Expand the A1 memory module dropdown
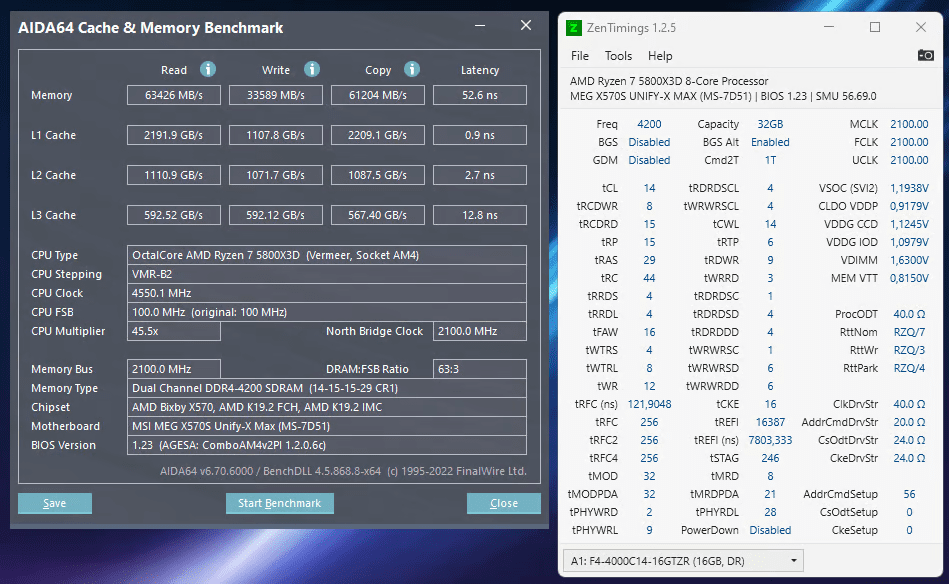The height and width of the screenshot is (584, 949). point(683,561)
